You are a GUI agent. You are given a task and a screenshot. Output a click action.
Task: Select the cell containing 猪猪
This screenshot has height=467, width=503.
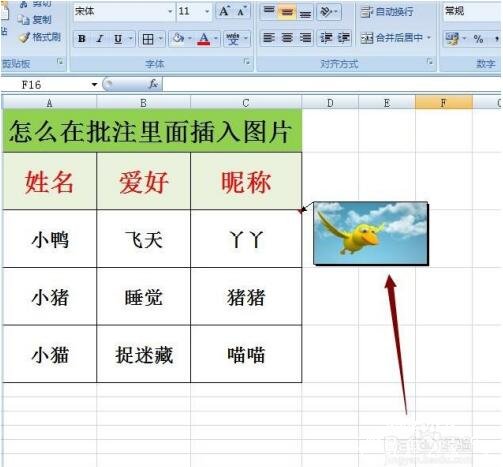pos(246,296)
